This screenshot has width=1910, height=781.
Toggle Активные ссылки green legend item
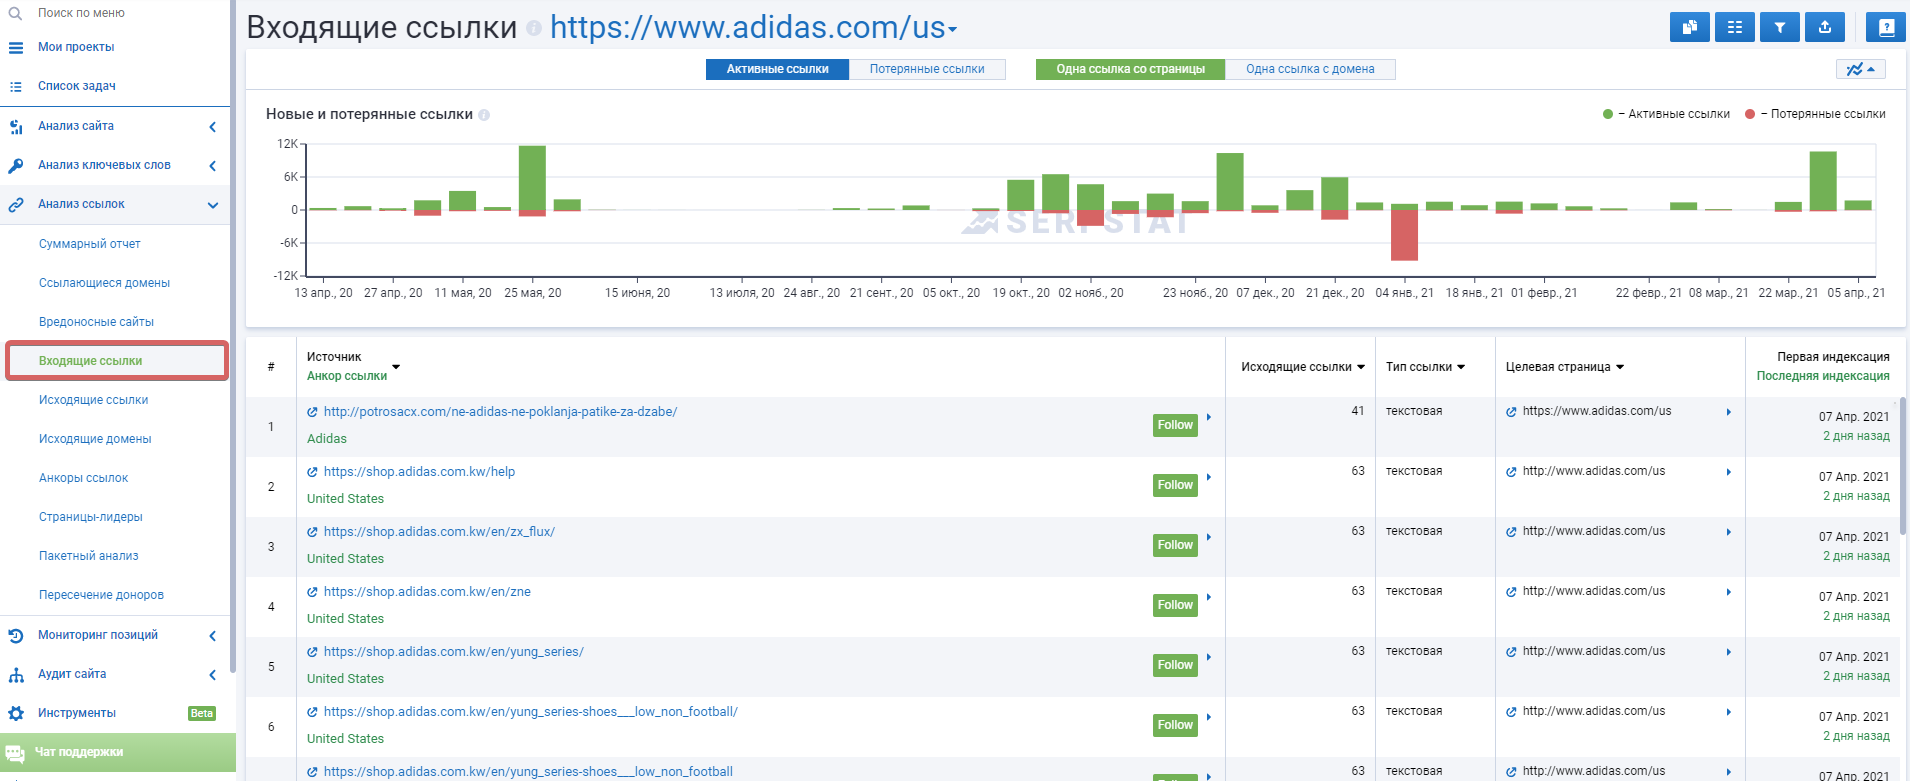pos(1666,114)
